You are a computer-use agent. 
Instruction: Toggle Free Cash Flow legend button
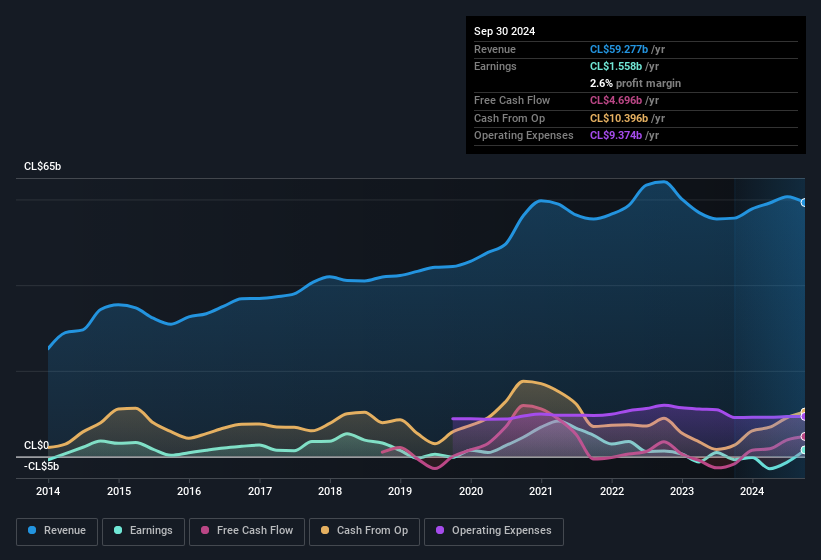(247, 531)
